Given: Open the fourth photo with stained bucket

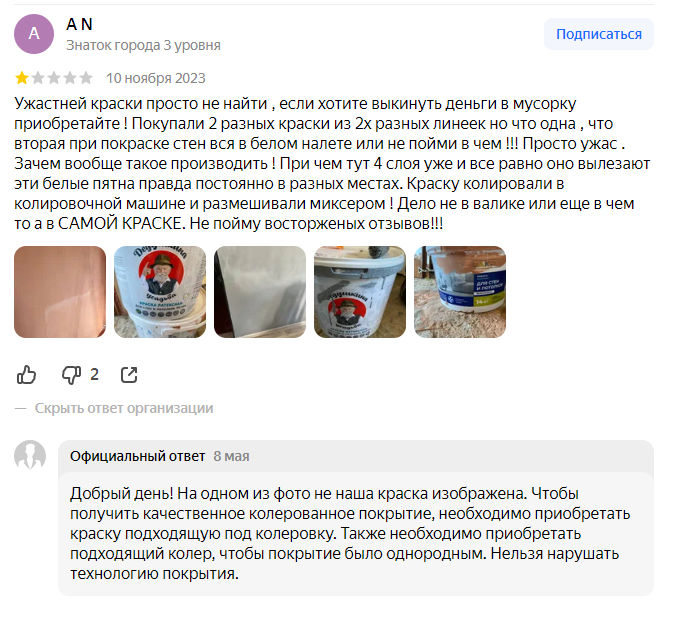Looking at the screenshot, I should (360, 292).
